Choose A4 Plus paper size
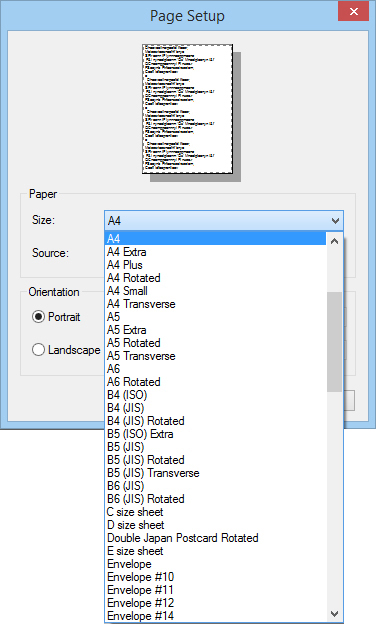This screenshot has height=624, width=376. click(x=215, y=265)
